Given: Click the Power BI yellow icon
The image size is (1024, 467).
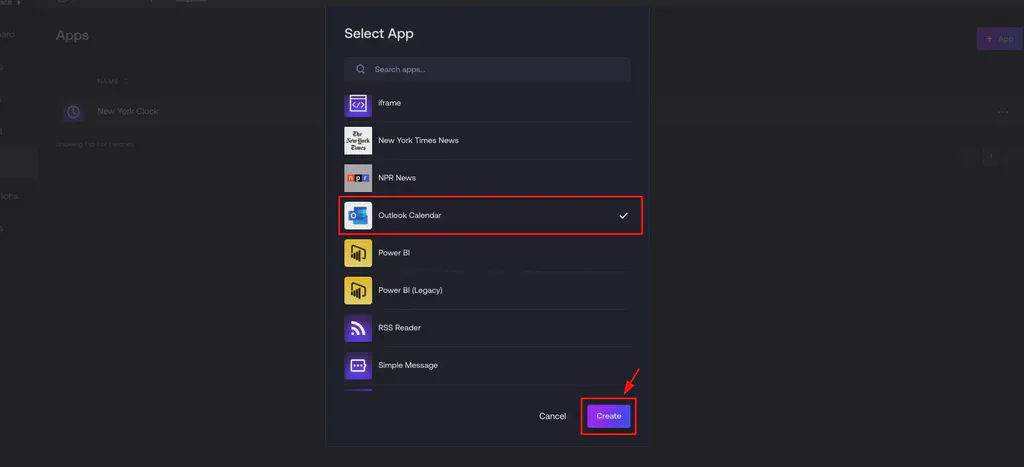Looking at the screenshot, I should tap(358, 253).
